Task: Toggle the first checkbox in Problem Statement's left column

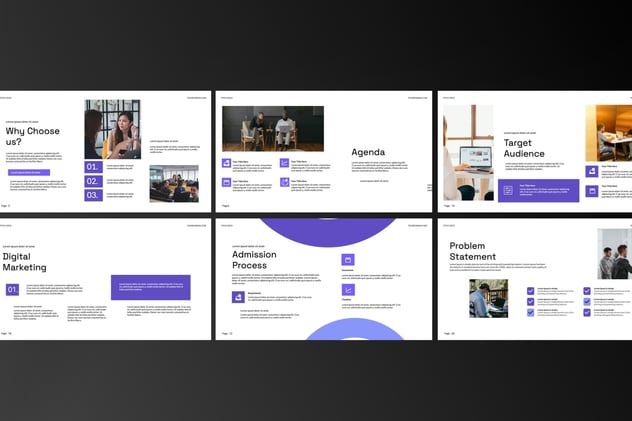Action: tap(531, 290)
